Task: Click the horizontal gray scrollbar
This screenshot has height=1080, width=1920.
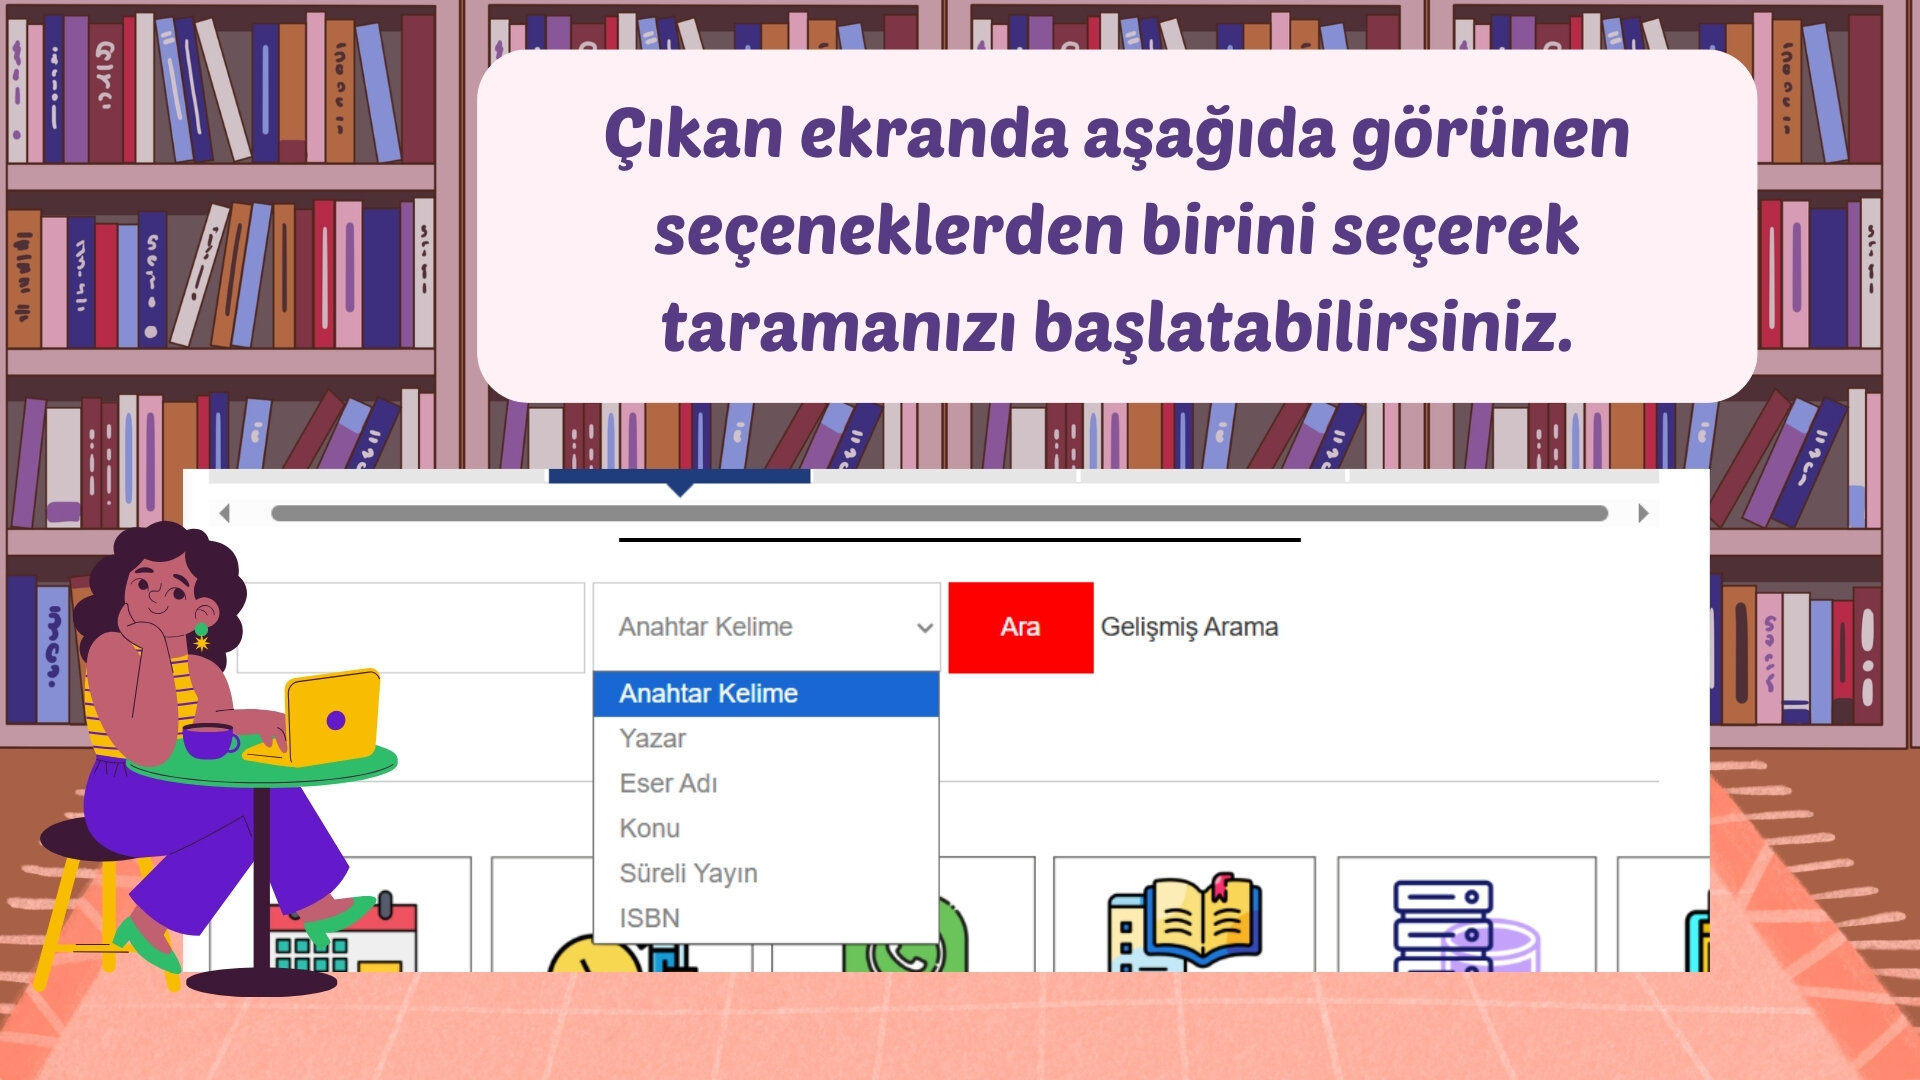Action: [938, 513]
